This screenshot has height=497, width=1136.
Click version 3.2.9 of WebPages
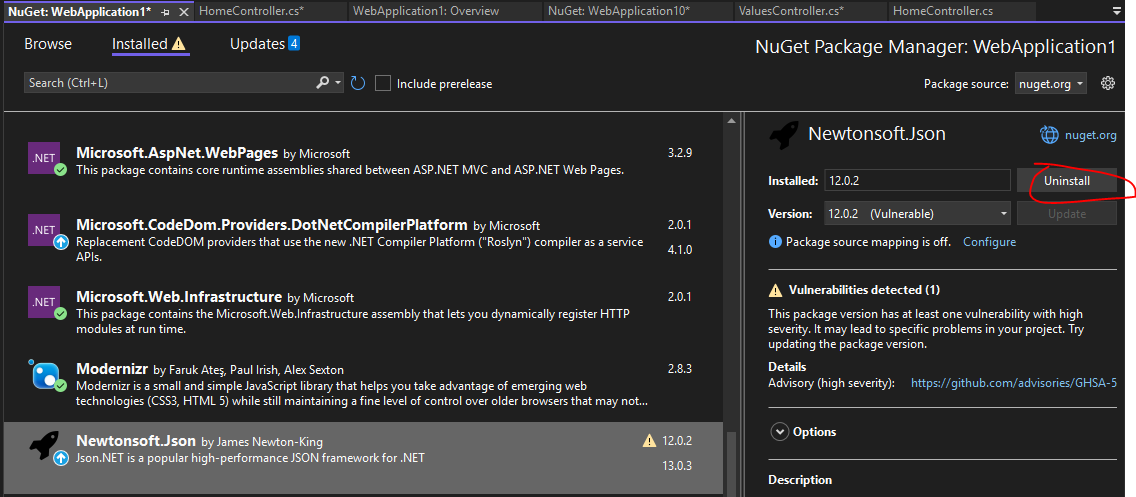(x=680, y=154)
